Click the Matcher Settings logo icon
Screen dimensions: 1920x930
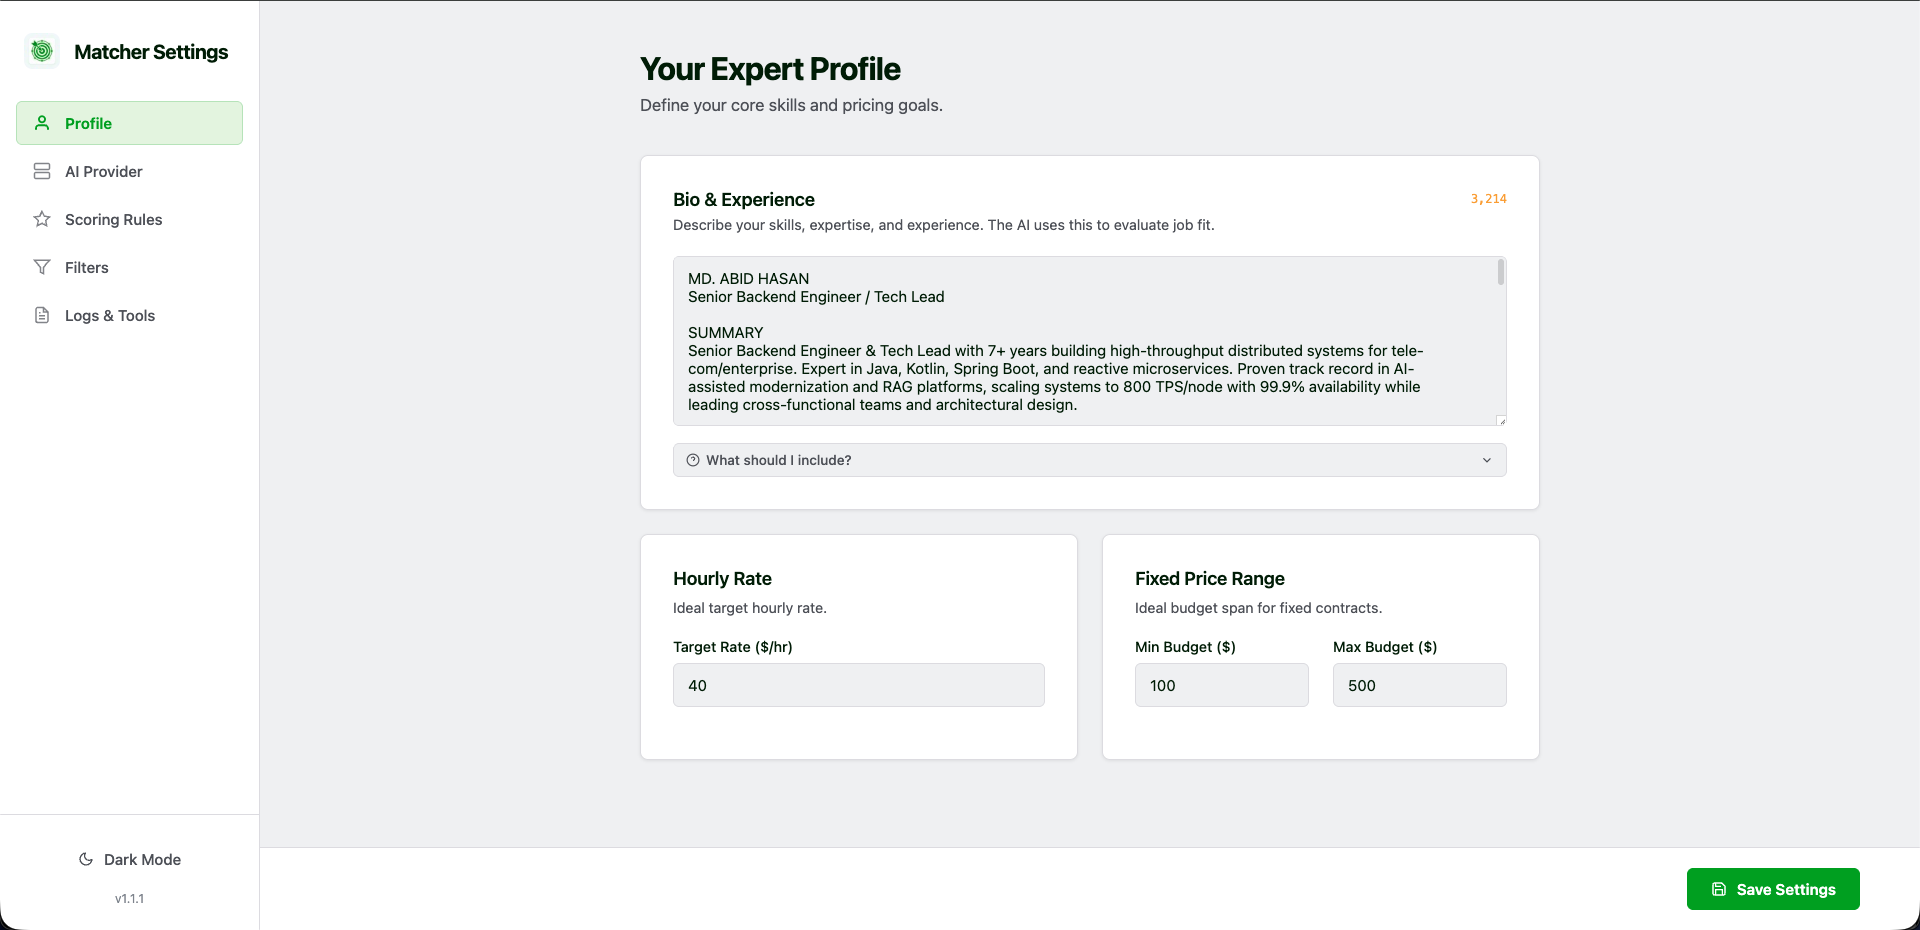pos(41,49)
